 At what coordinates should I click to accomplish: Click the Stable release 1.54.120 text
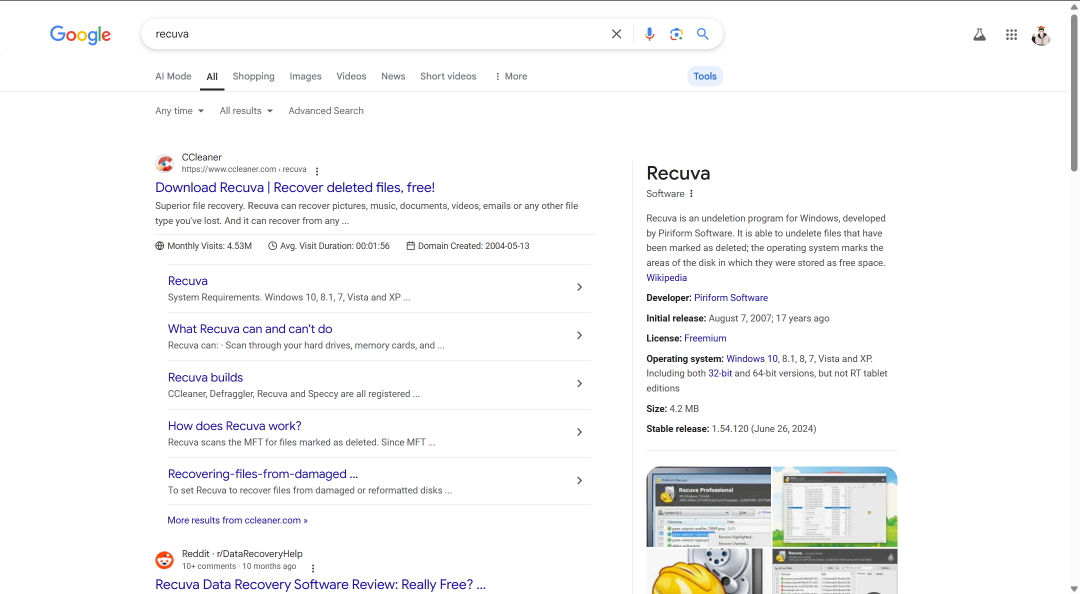[731, 429]
